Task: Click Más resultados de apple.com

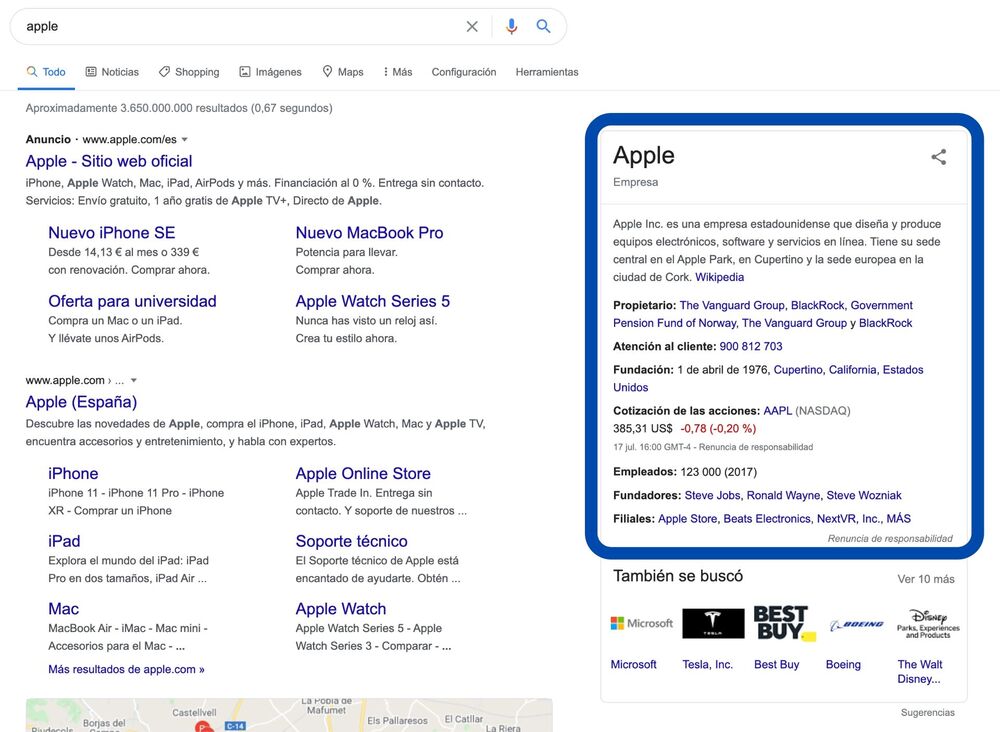Action: 125,669
